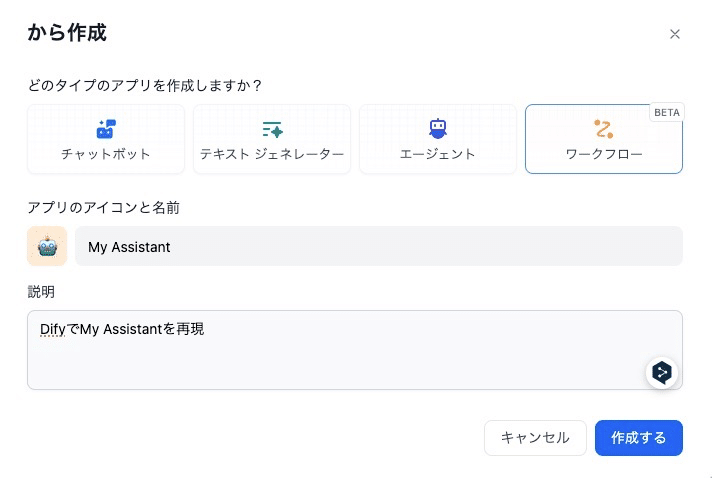Select the テキスト ジェネレーター app type card

click(272, 139)
